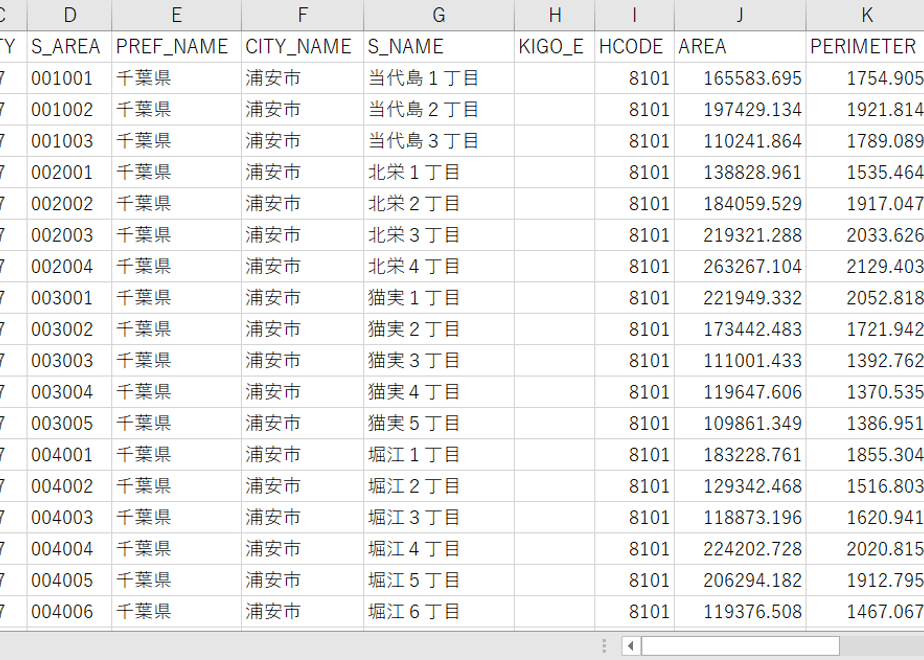Select PERIMETER value 2129.403
Viewport: 924px width, 660px height.
(x=865, y=266)
